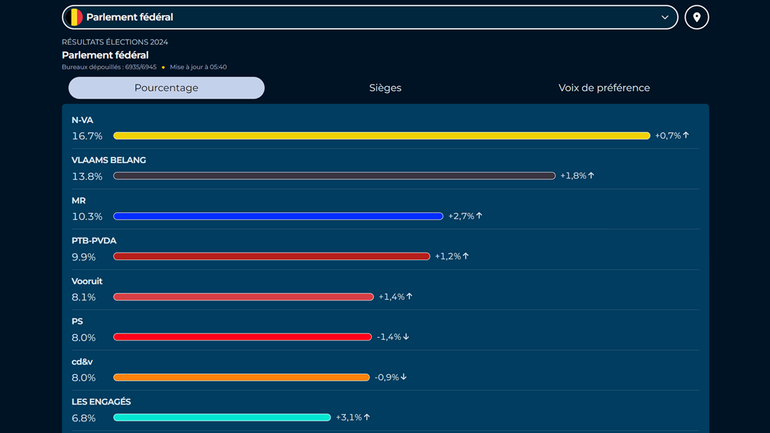Click the N-VA yellow percentage bar

point(382,135)
